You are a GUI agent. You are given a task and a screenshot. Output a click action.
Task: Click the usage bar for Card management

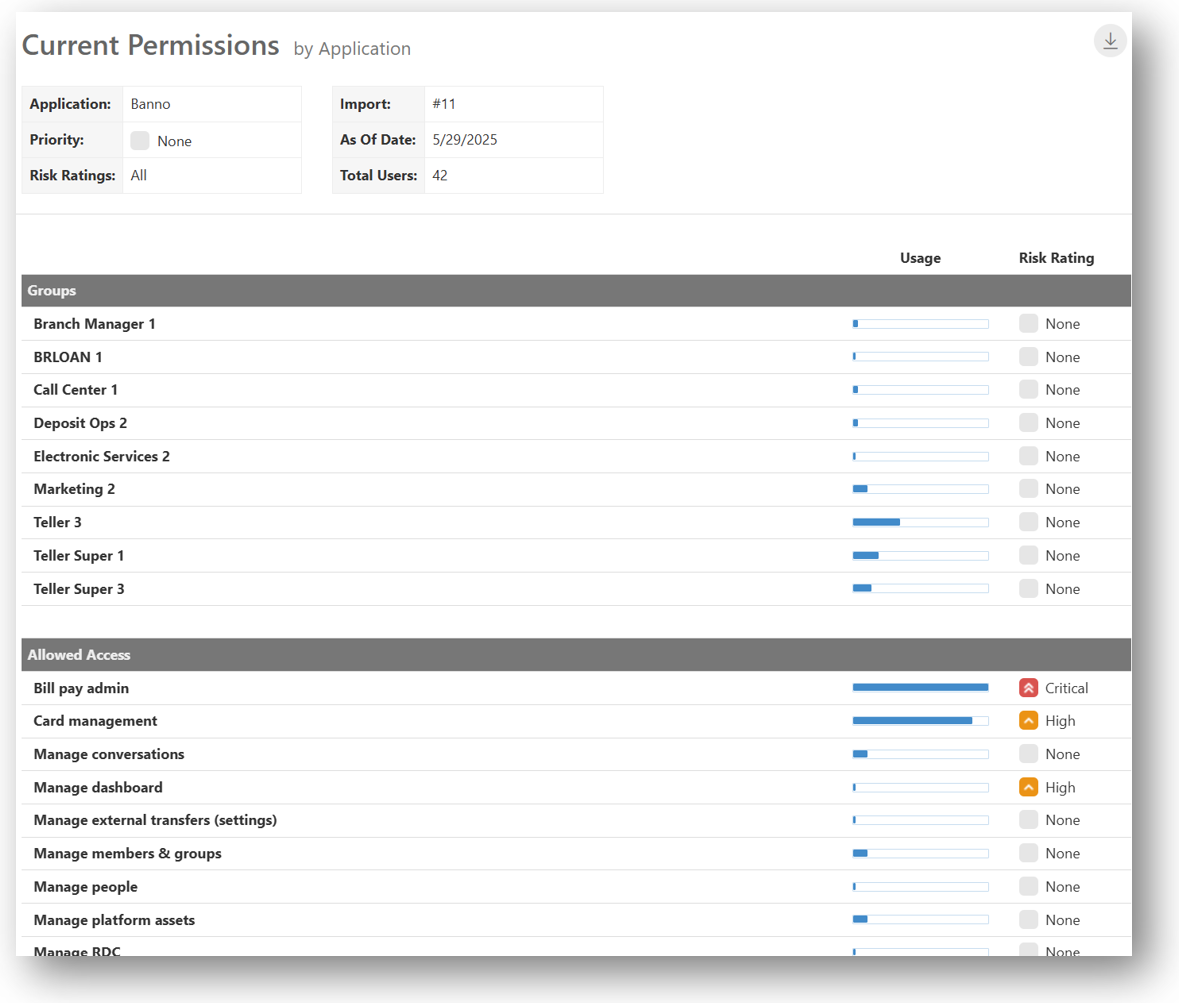(x=920, y=721)
